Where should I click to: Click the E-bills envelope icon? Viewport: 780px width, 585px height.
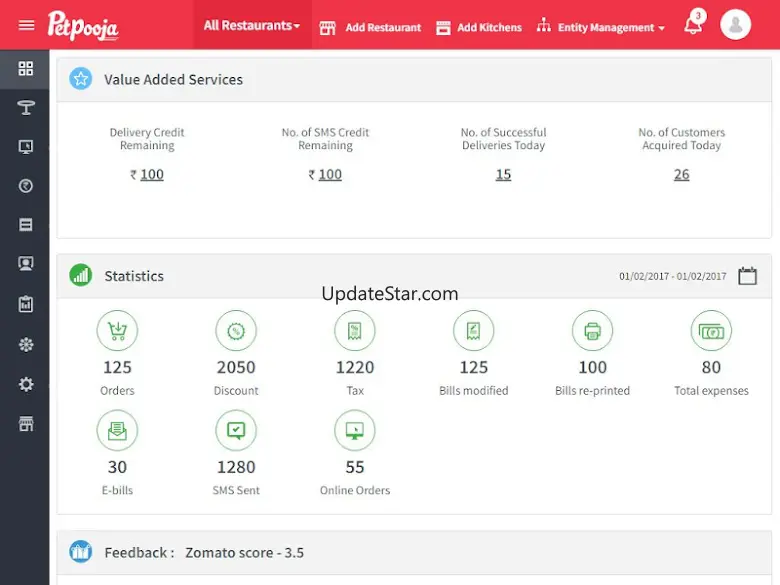coord(117,430)
